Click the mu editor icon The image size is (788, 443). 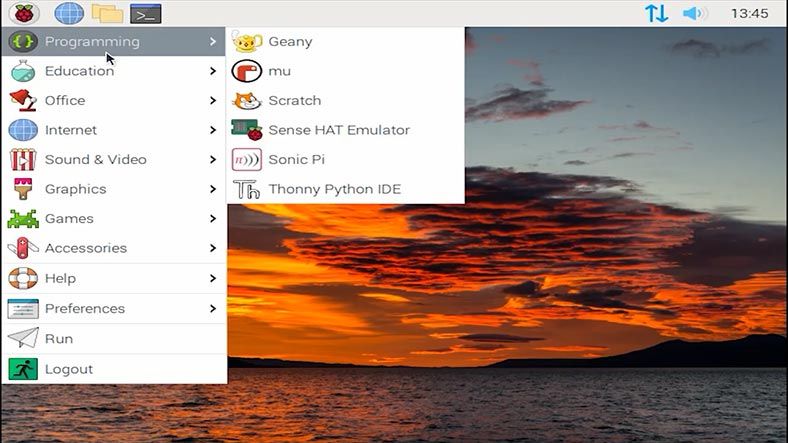(247, 71)
